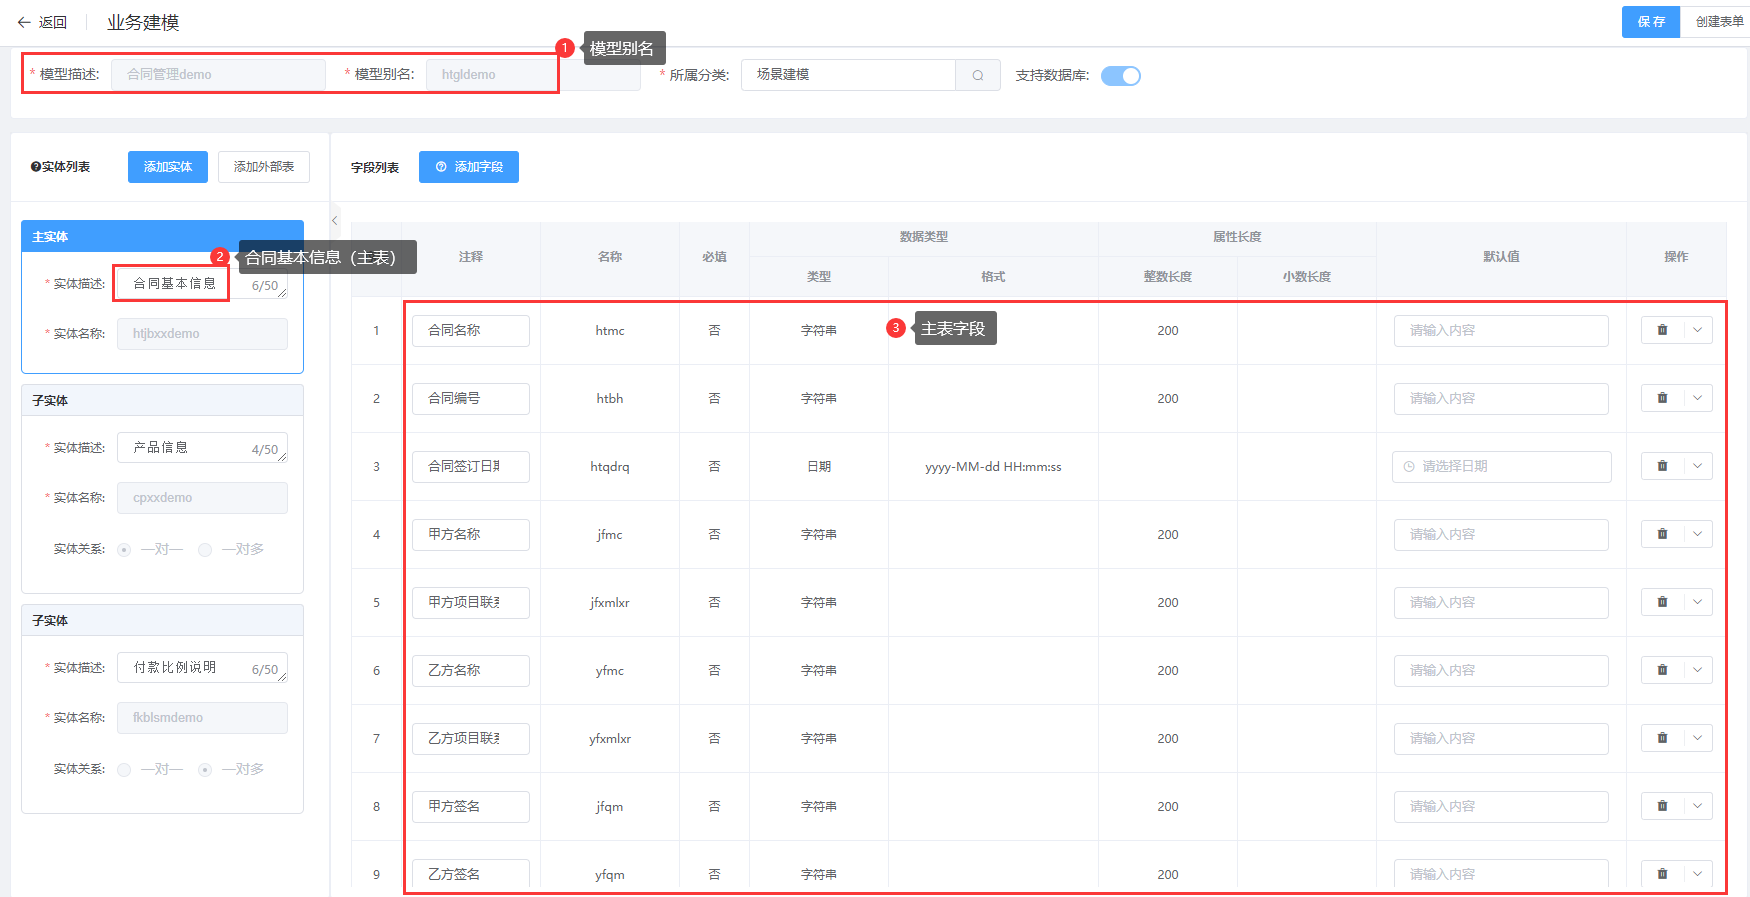Click the date picker for 合同签订日期 default value
1750x897 pixels.
point(1501,466)
